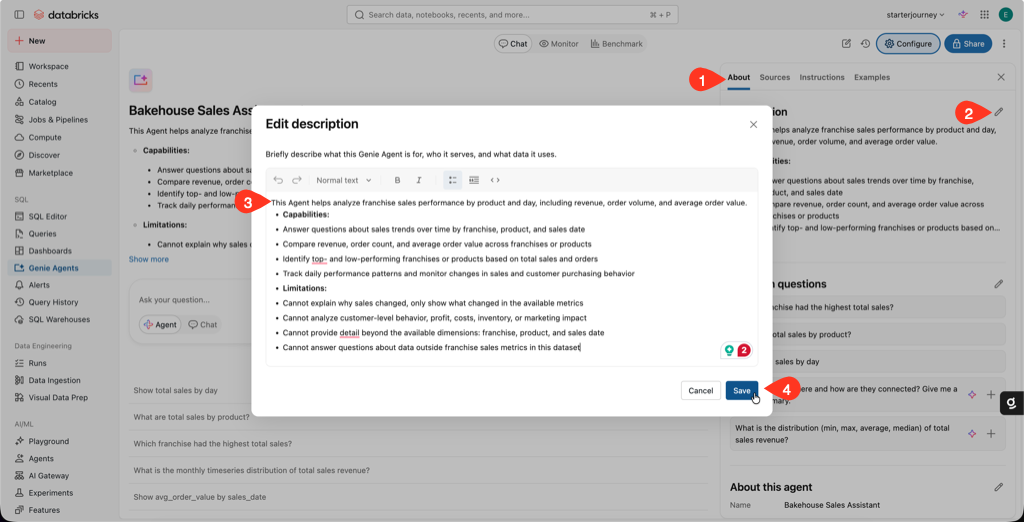Toggle the bulleted list button
This screenshot has height=522, width=1024.
click(x=453, y=180)
